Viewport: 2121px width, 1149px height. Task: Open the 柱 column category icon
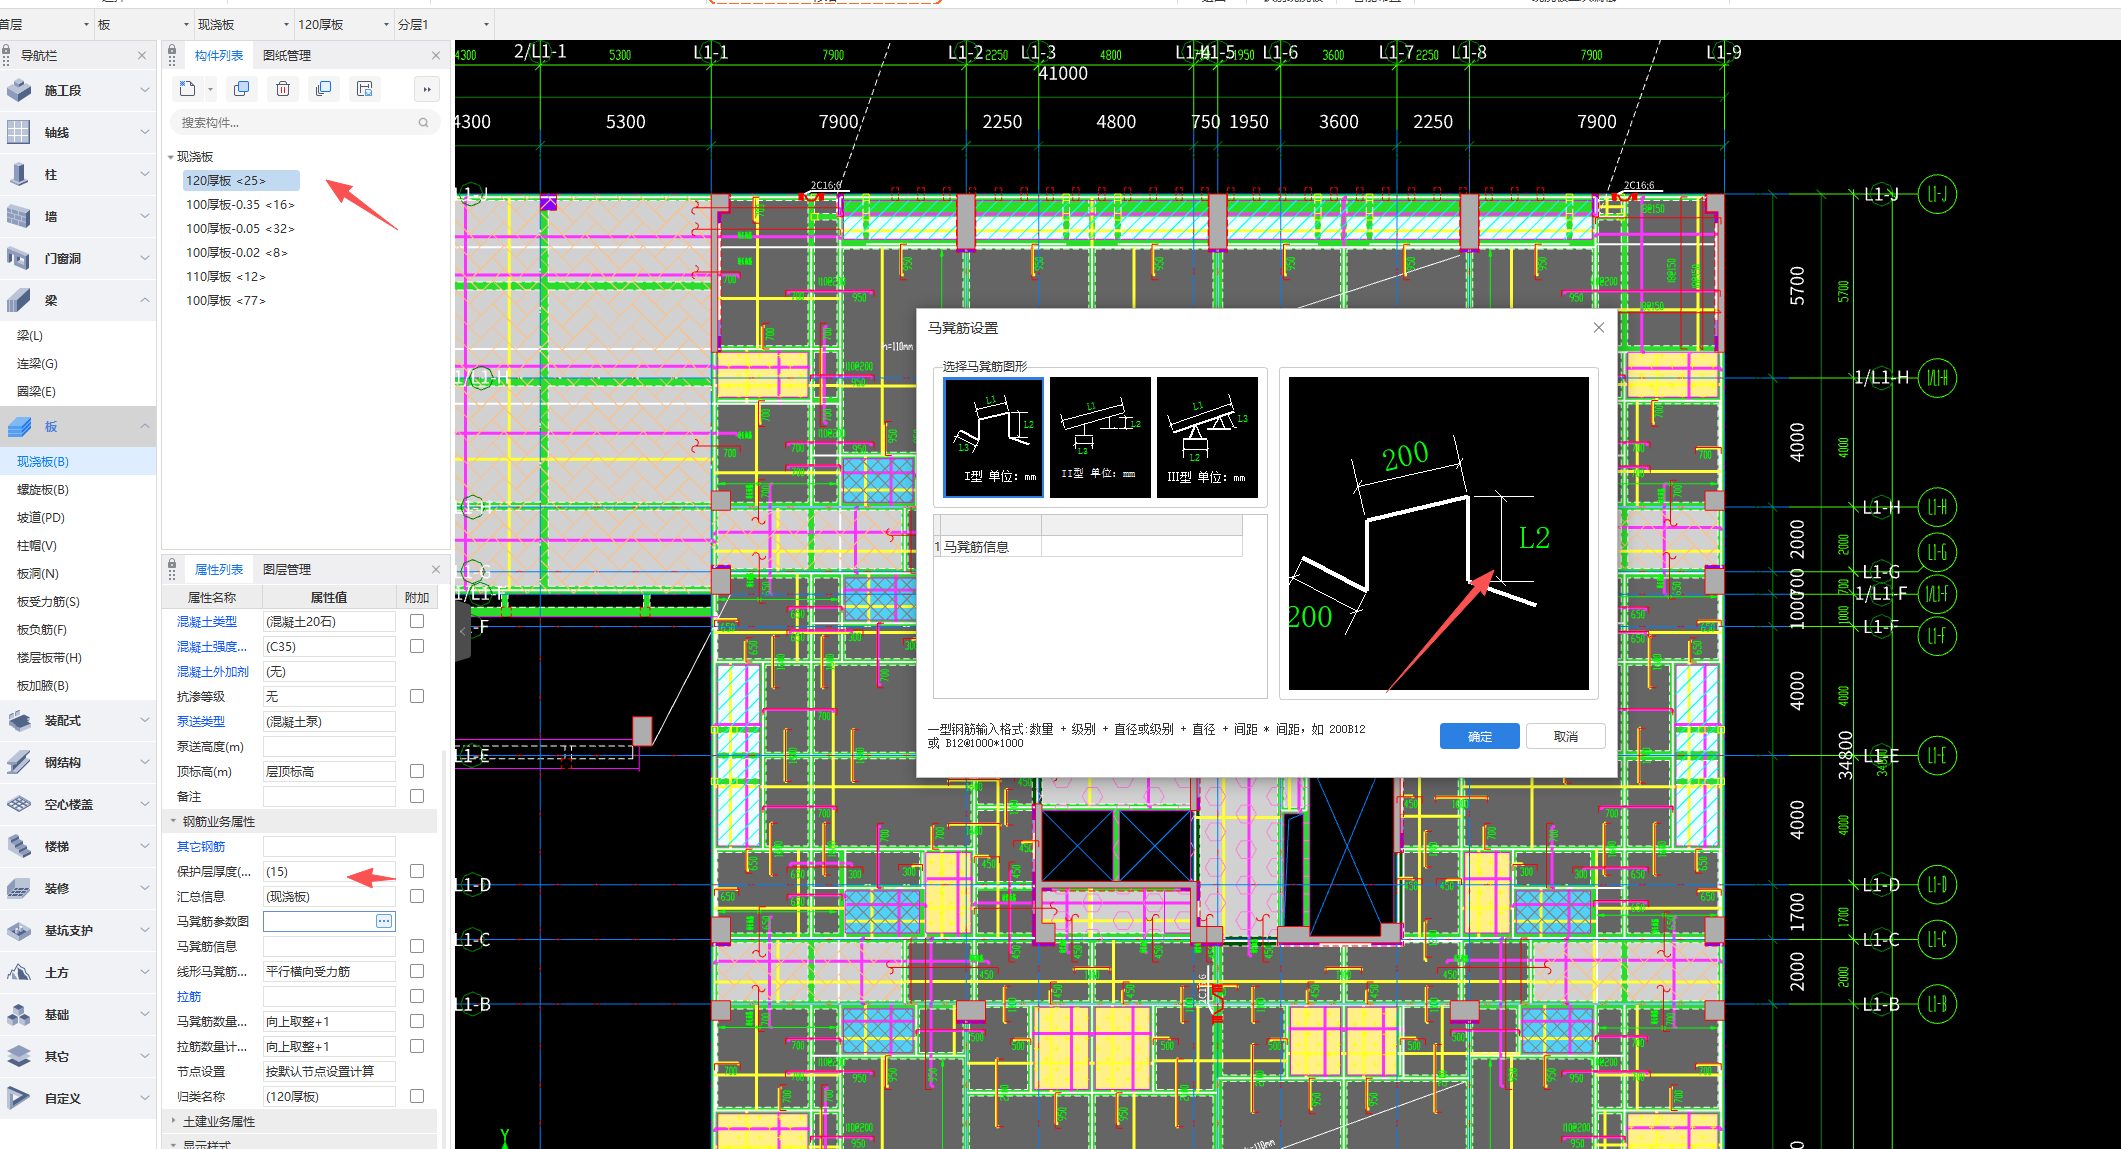[19, 174]
